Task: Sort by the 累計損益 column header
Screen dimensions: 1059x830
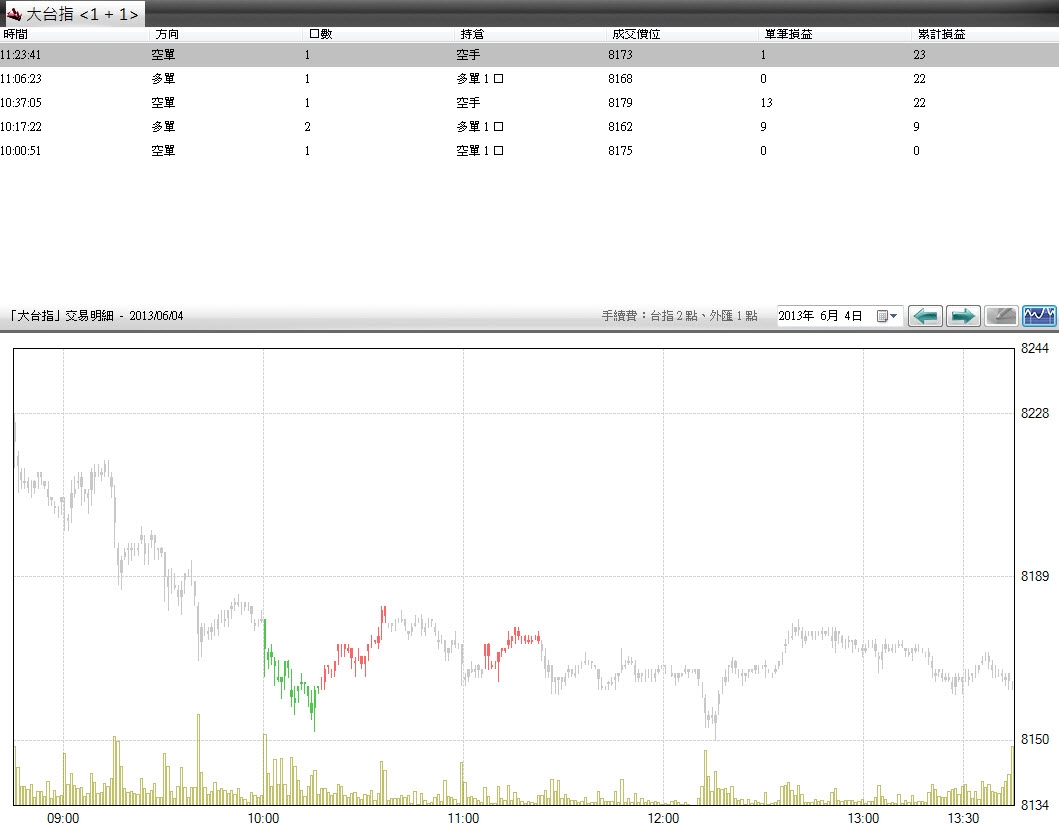Action: [x=941, y=35]
